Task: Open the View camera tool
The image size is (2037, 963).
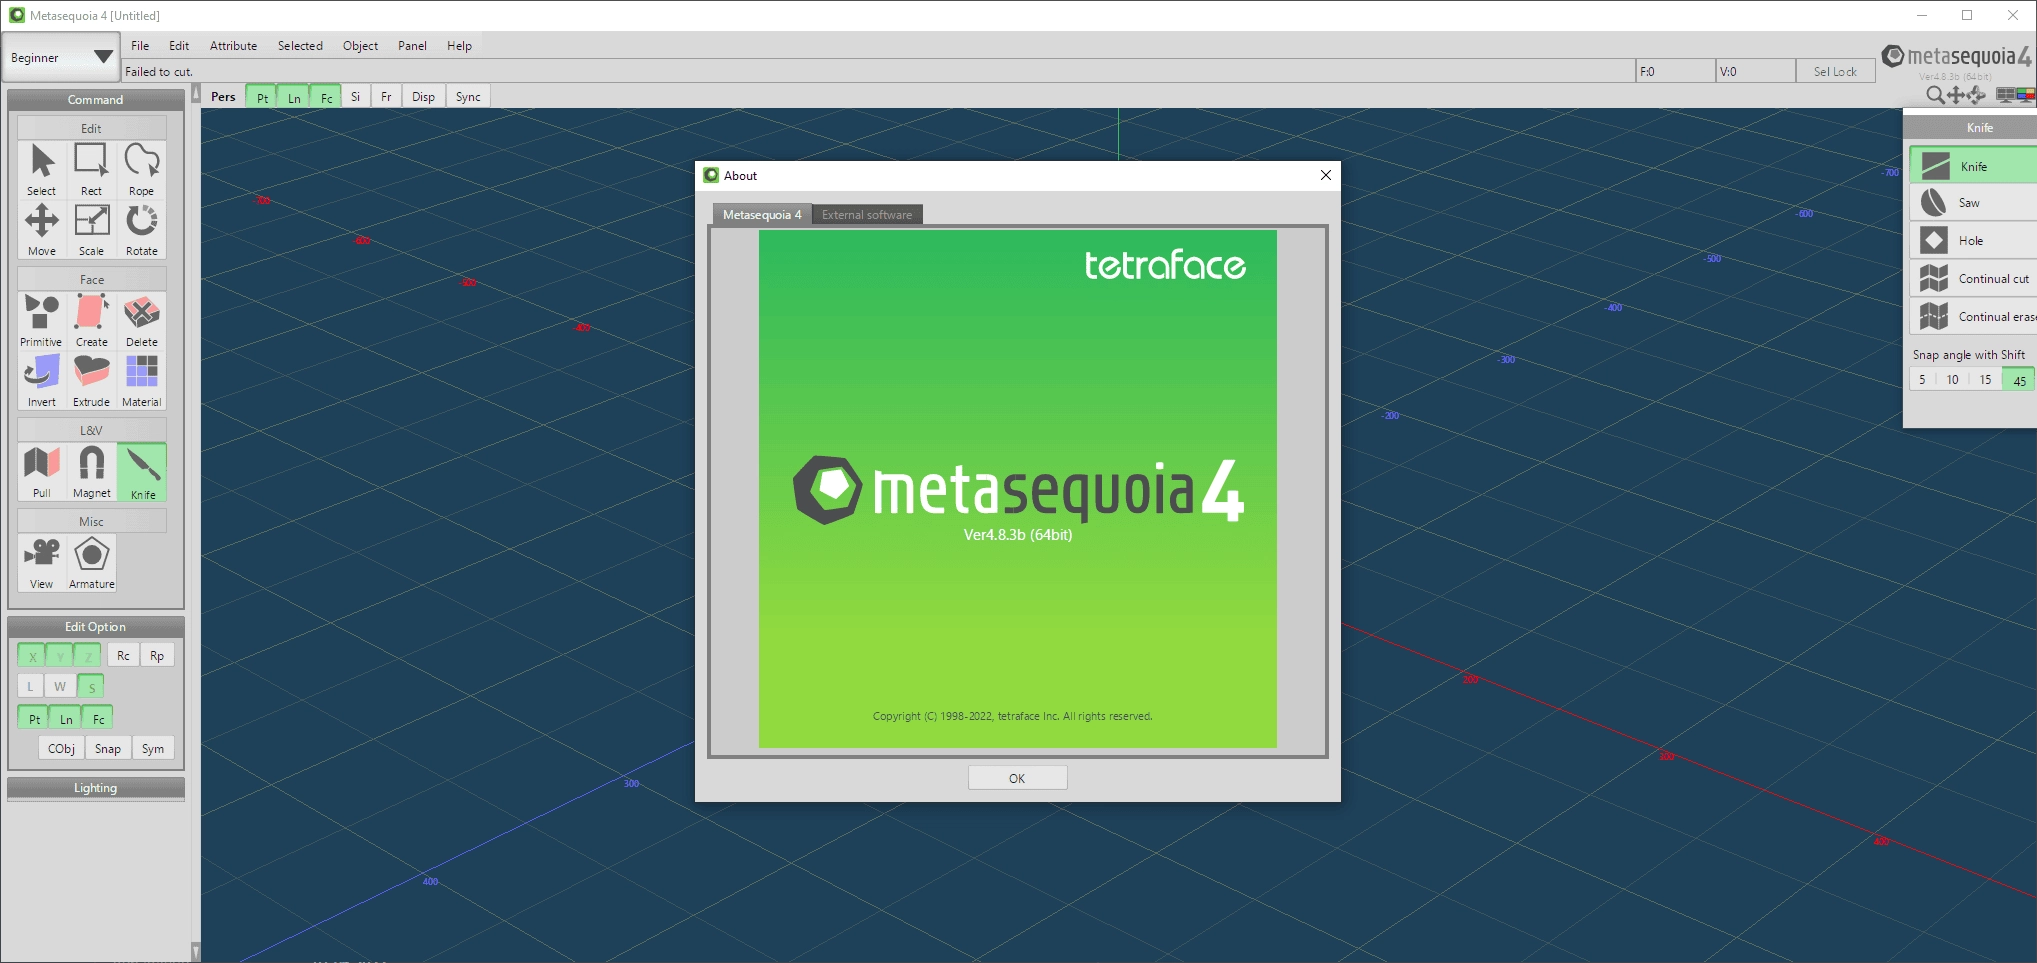Action: (x=41, y=563)
